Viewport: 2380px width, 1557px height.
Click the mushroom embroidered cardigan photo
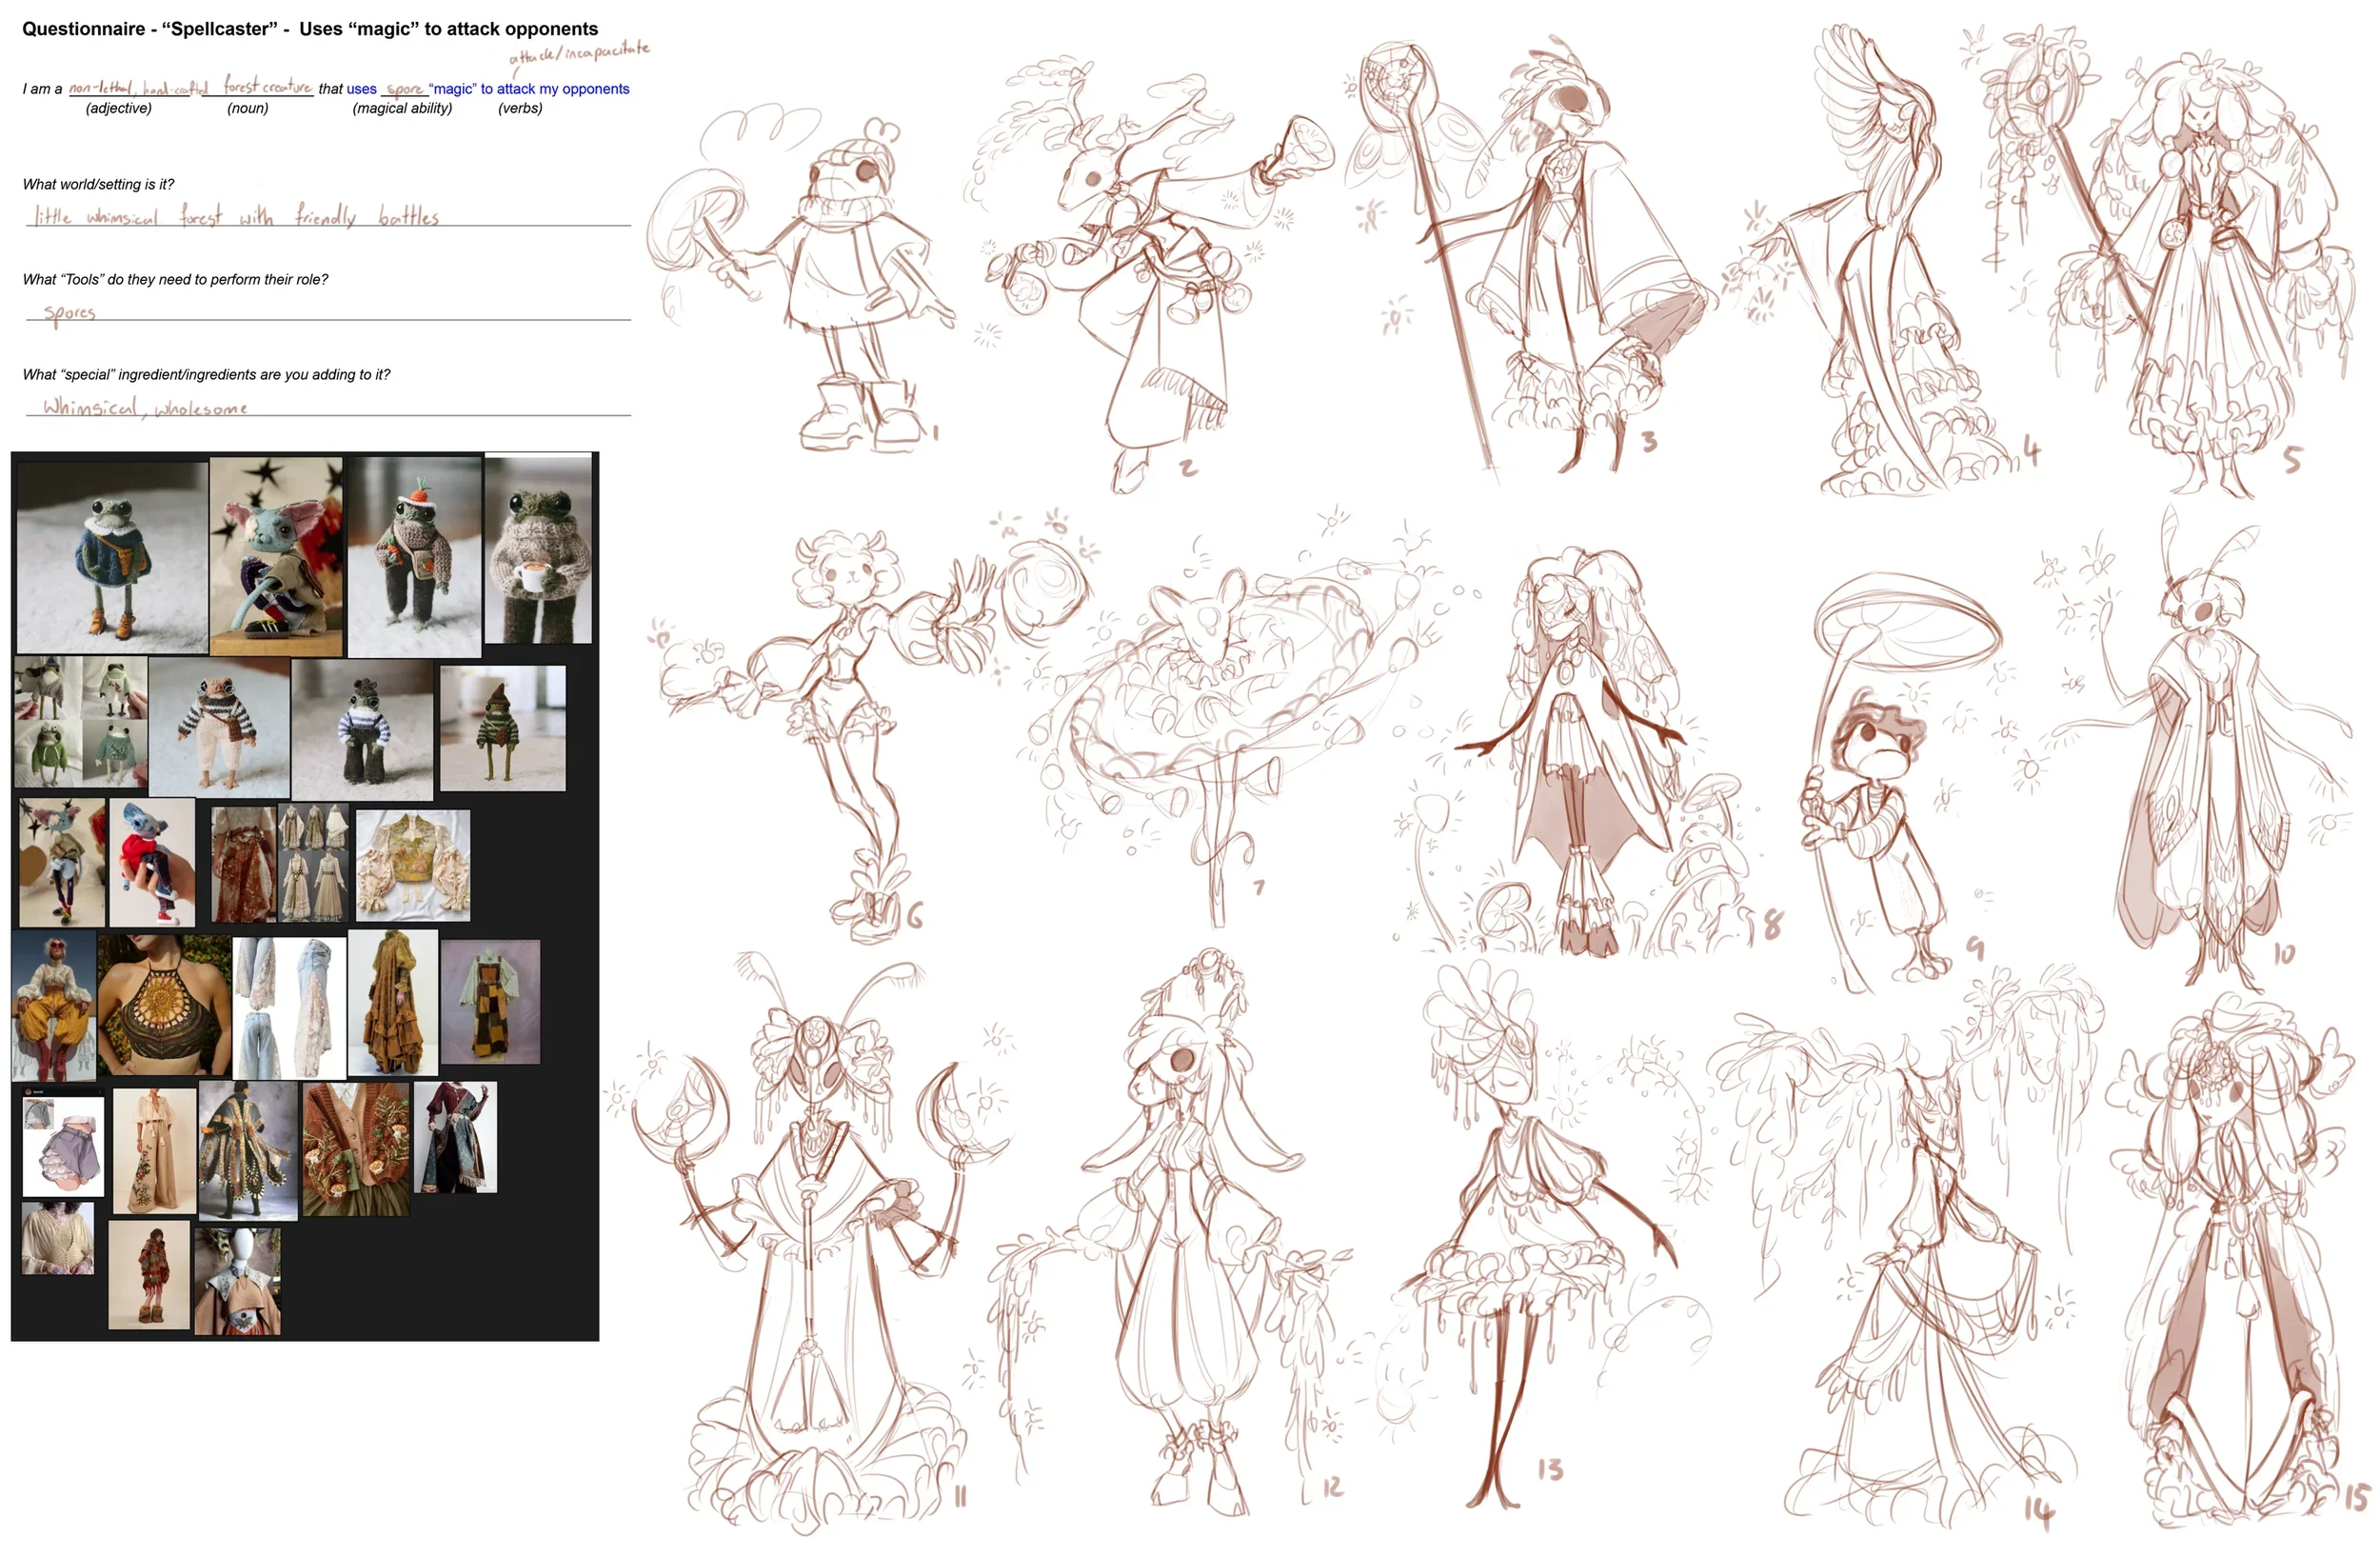(356, 1149)
